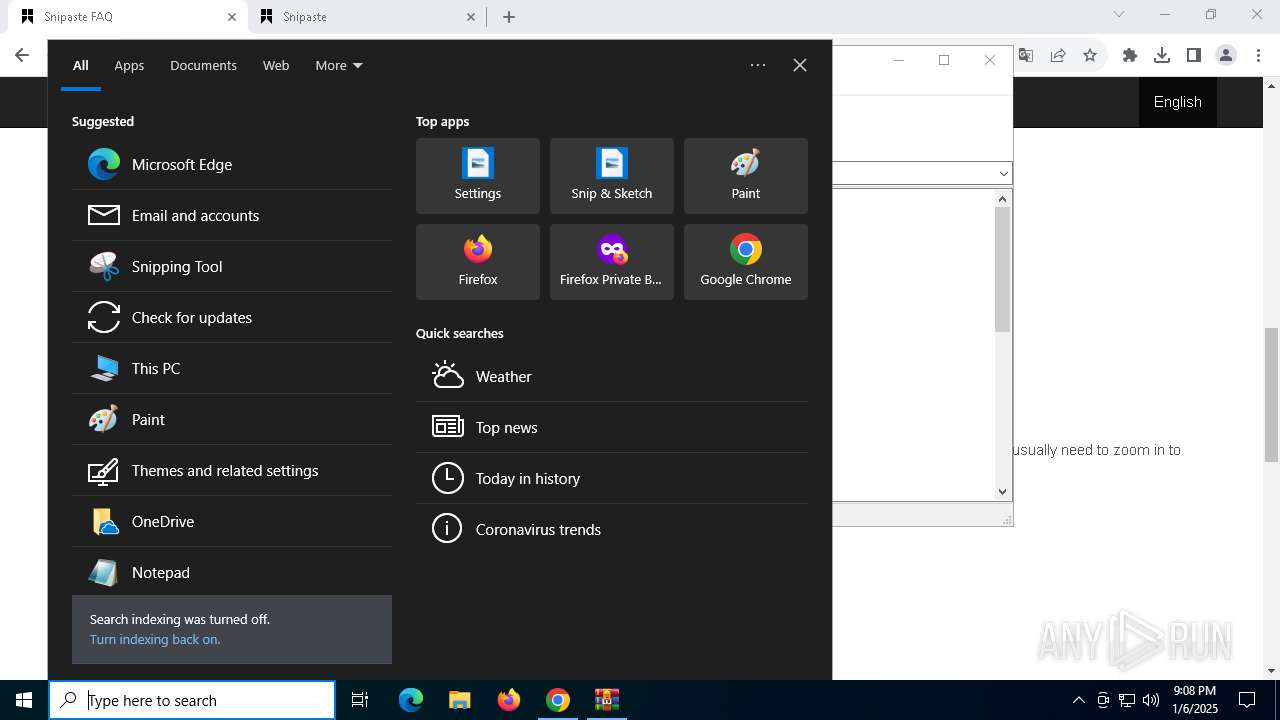The height and width of the screenshot is (720, 1280).
Task: Open File Explorer on taskbar
Action: pos(459,700)
